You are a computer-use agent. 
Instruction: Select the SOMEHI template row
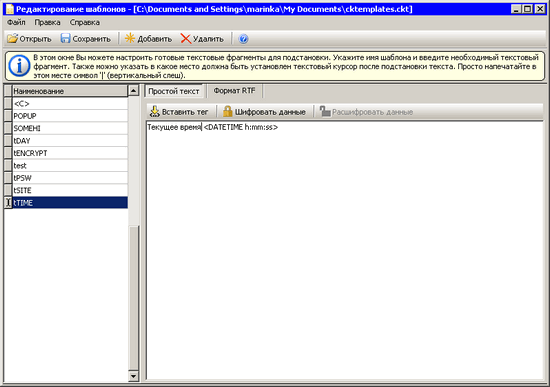(70, 128)
